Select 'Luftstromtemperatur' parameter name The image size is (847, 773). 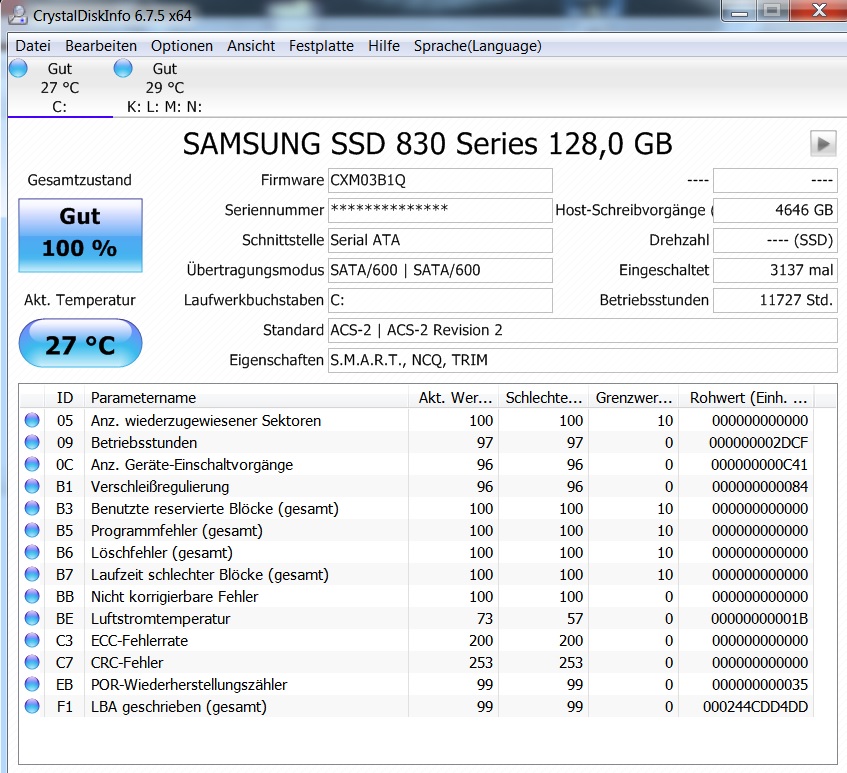tap(160, 619)
